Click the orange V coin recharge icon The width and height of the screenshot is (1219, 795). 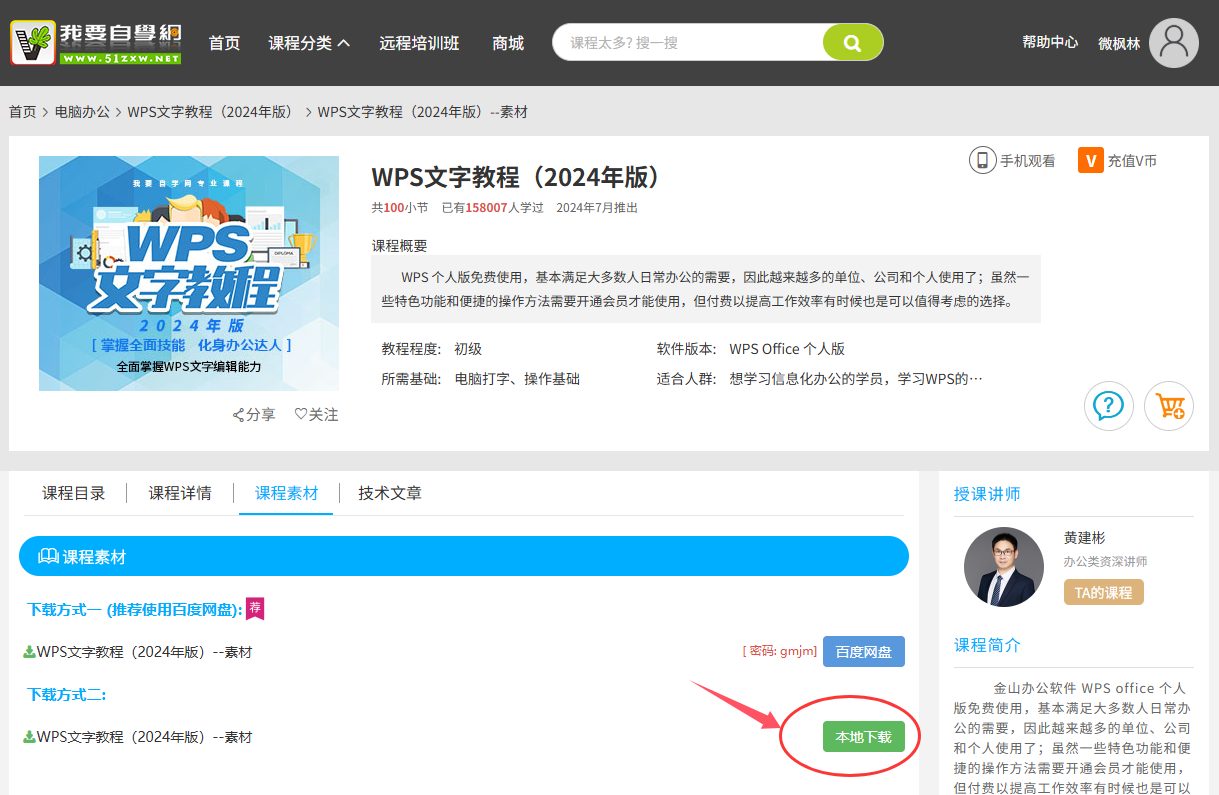click(x=1090, y=160)
